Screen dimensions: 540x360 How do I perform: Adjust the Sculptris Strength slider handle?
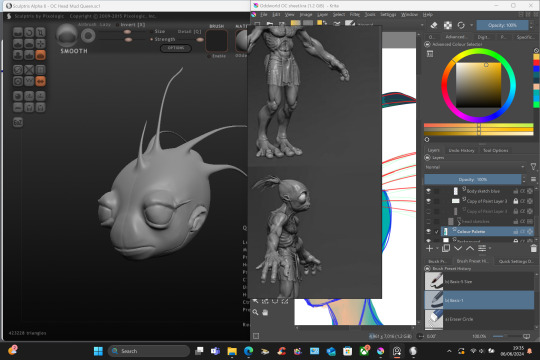[128, 40]
